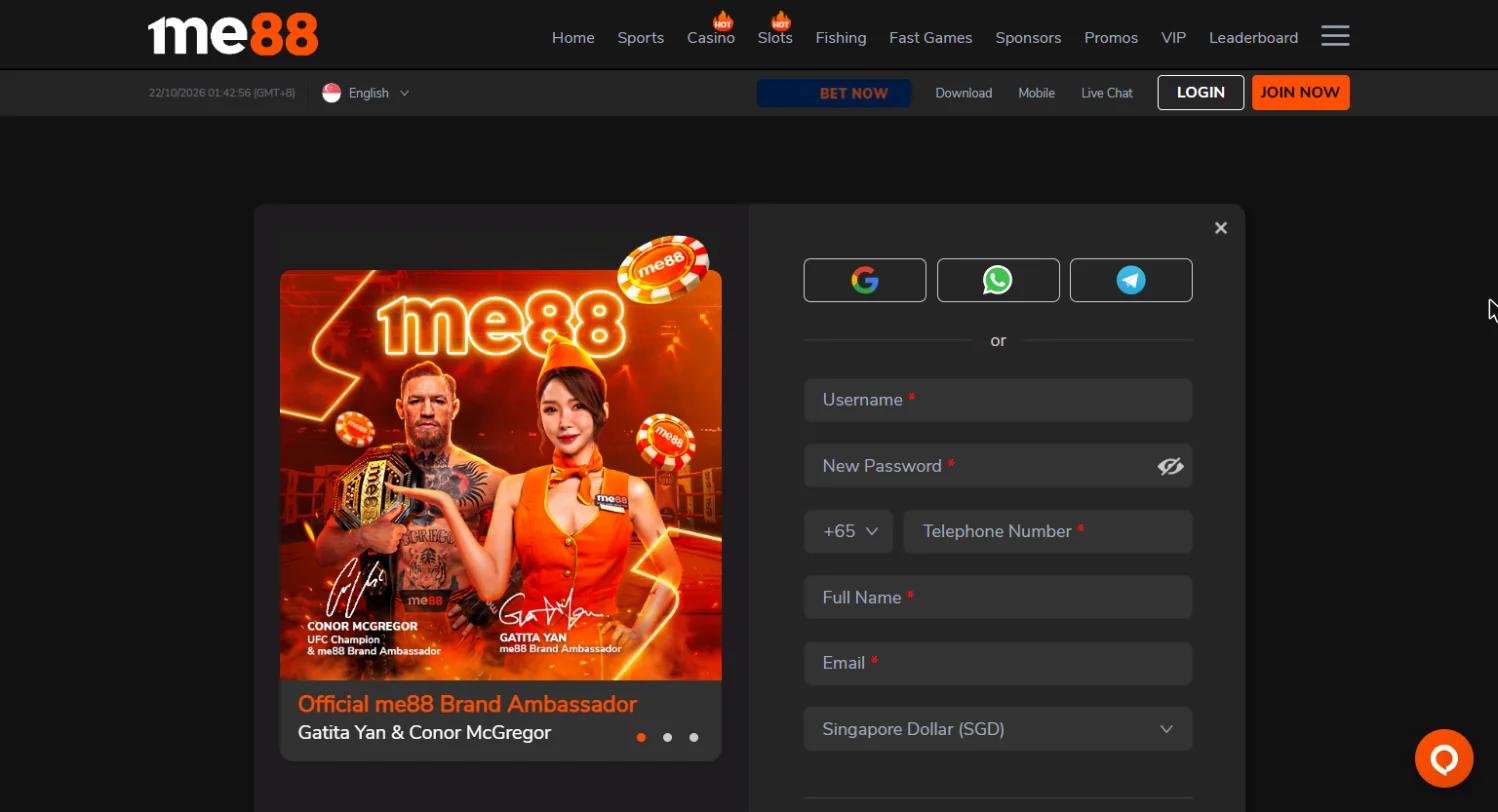Open the orange chat bubble widget
The width and height of the screenshot is (1498, 812).
(x=1444, y=759)
